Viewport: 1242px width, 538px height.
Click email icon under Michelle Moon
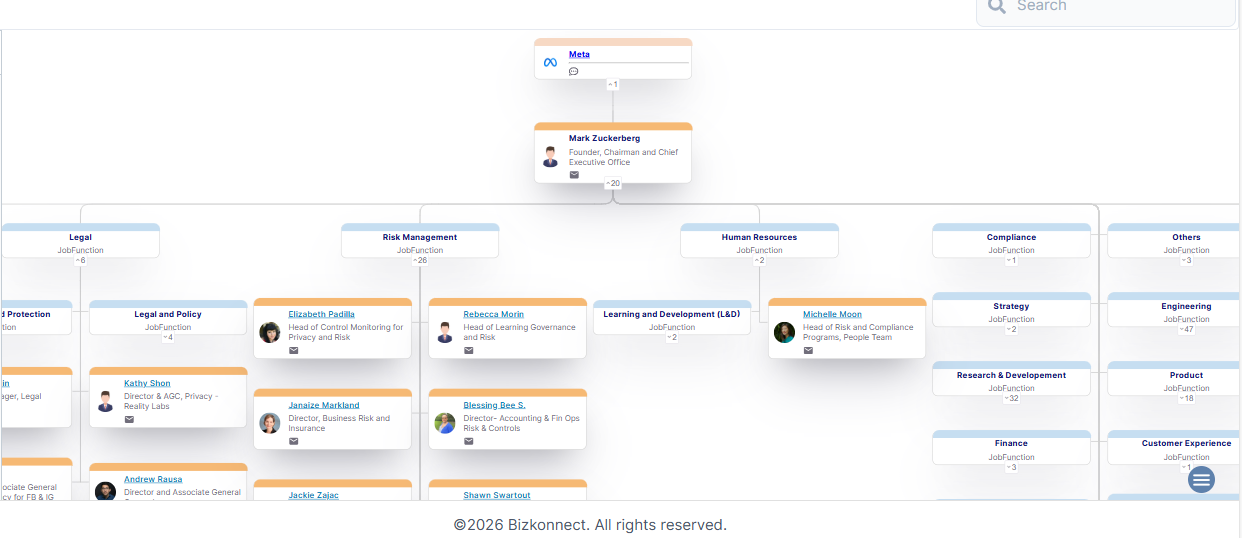tap(808, 351)
